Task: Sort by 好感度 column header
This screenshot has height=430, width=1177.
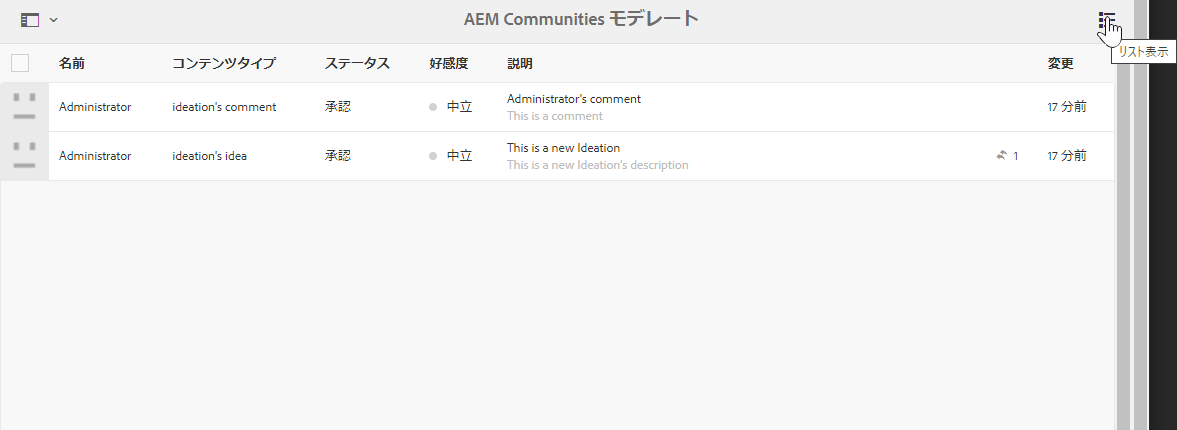Action: 449,63
